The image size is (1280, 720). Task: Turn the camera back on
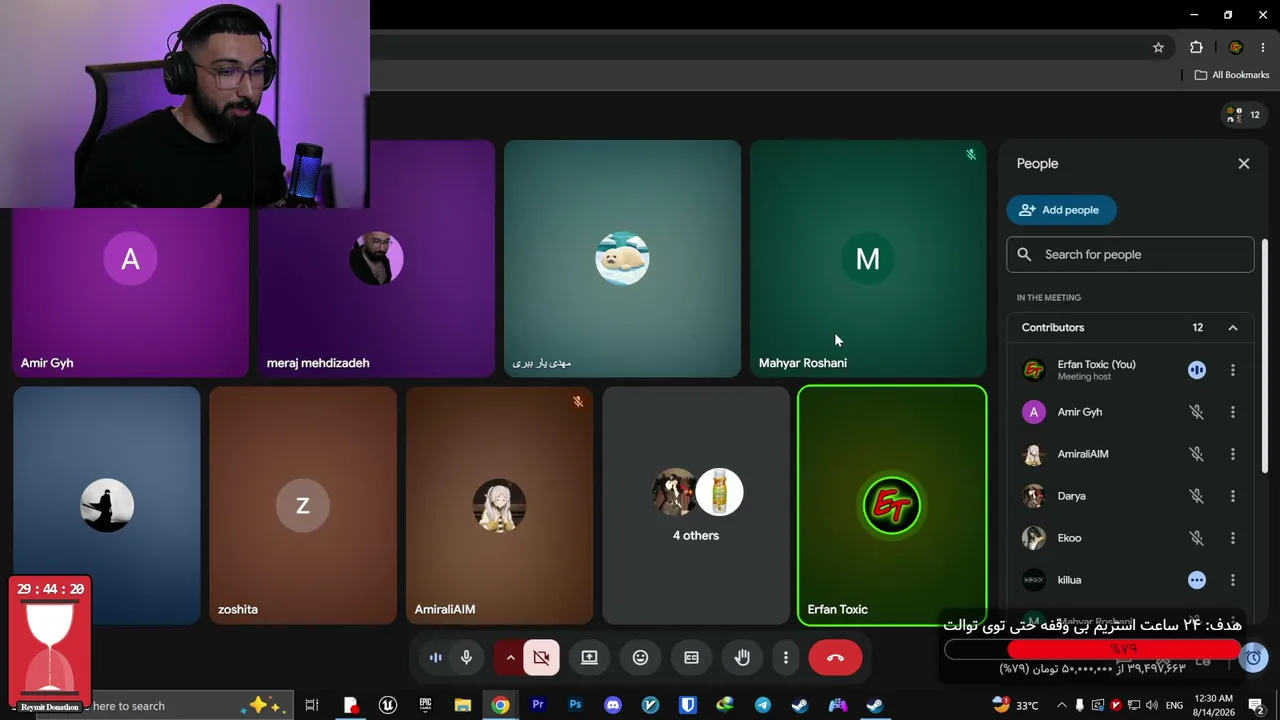pyautogui.click(x=541, y=657)
